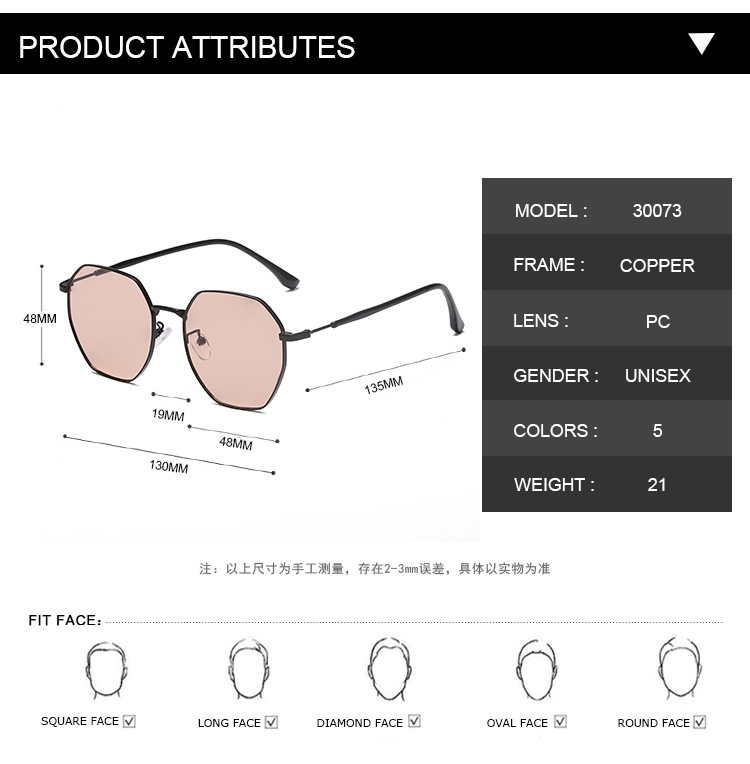This screenshot has height=764, width=750.
Task: Toggle the Diamond Face checkbox
Action: [x=414, y=721]
